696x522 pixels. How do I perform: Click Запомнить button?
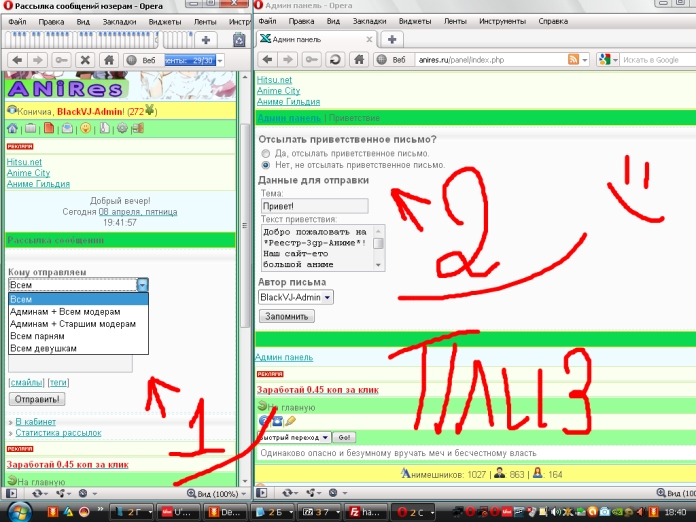click(287, 316)
